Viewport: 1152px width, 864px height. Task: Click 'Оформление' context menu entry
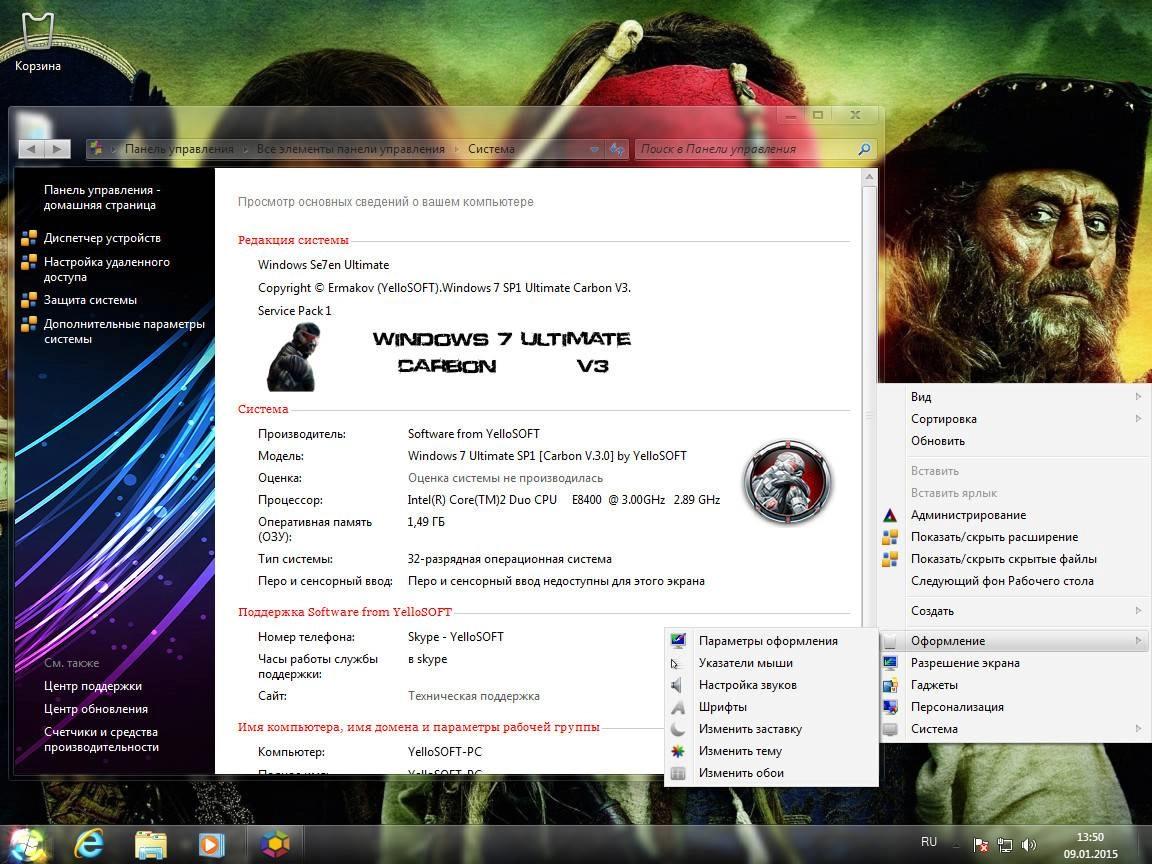(x=1014, y=641)
